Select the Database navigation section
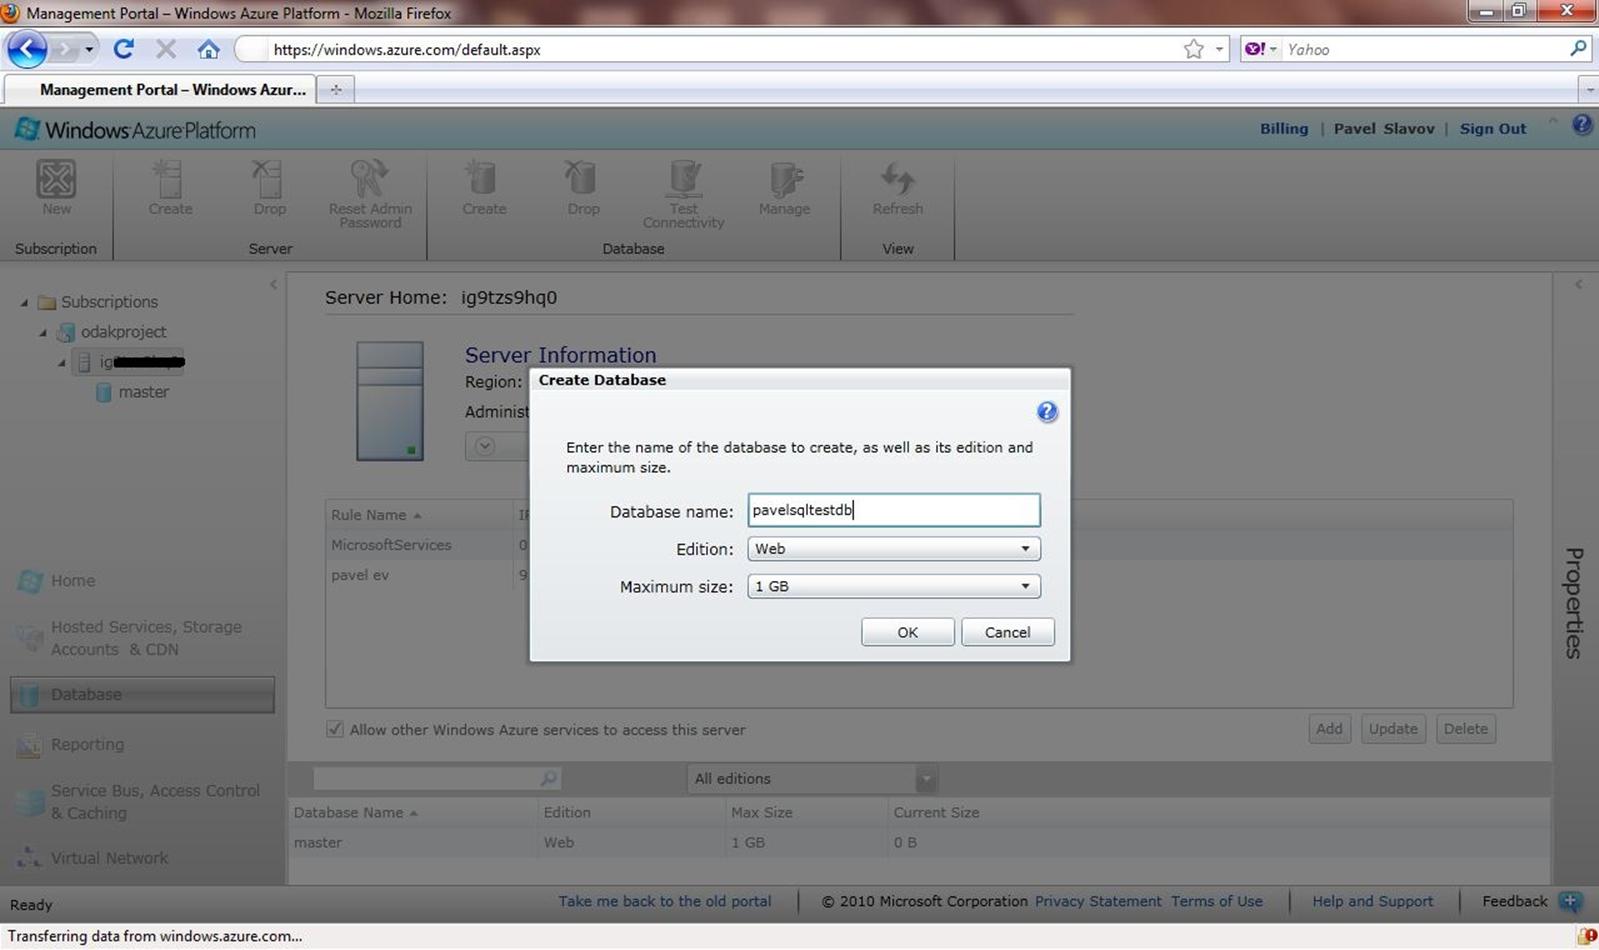Screen dimensions: 1599x950 142,695
